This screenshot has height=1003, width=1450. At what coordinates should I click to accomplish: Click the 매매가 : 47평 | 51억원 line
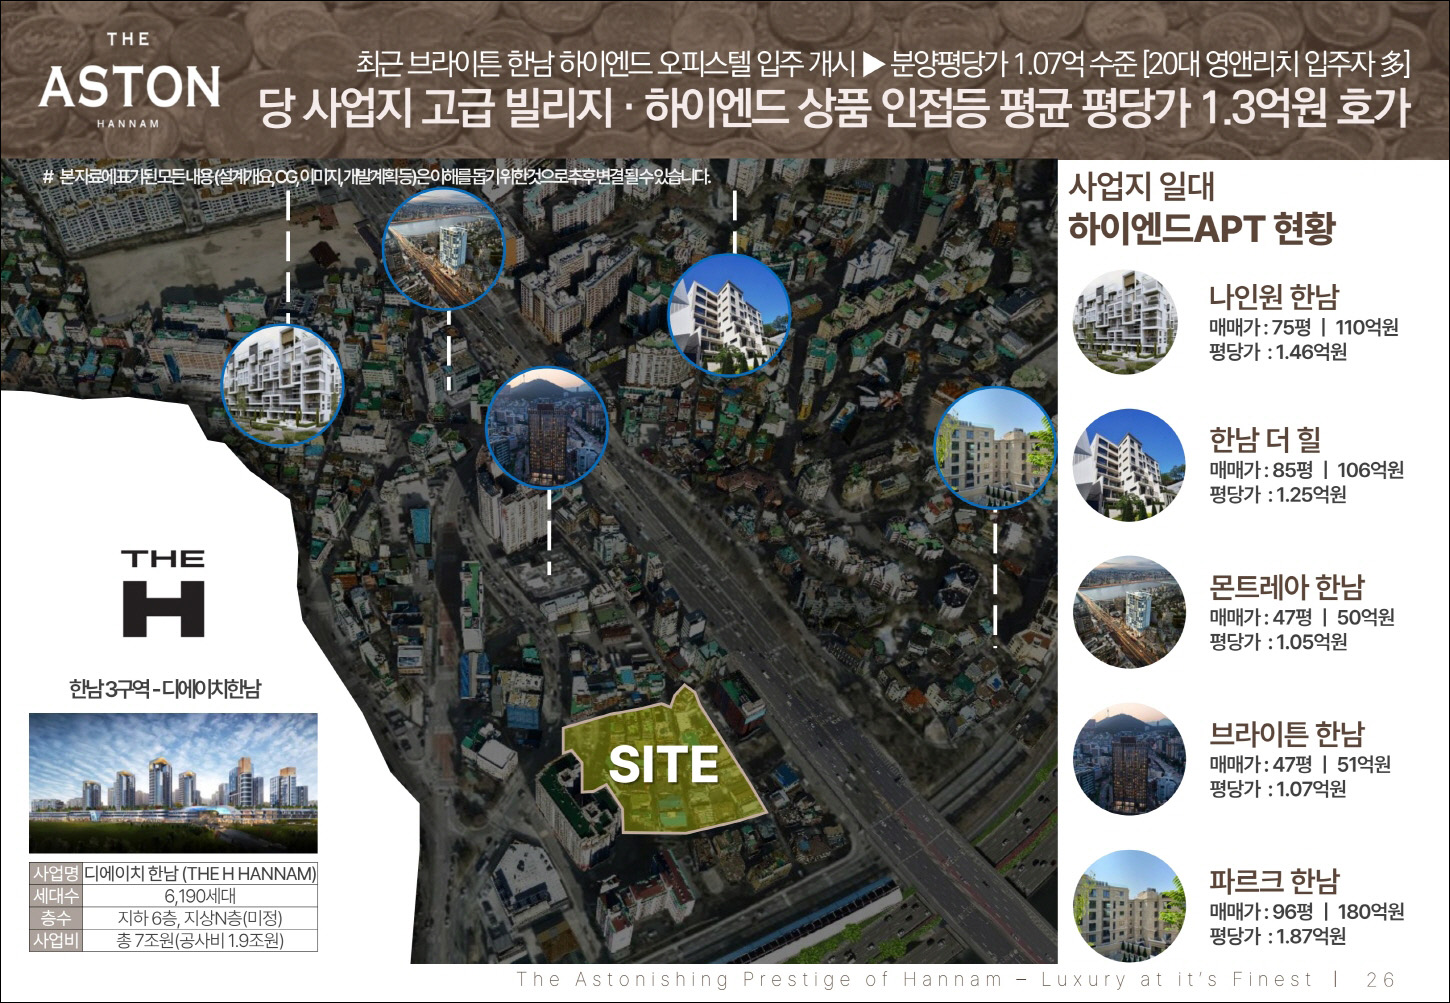click(1300, 764)
